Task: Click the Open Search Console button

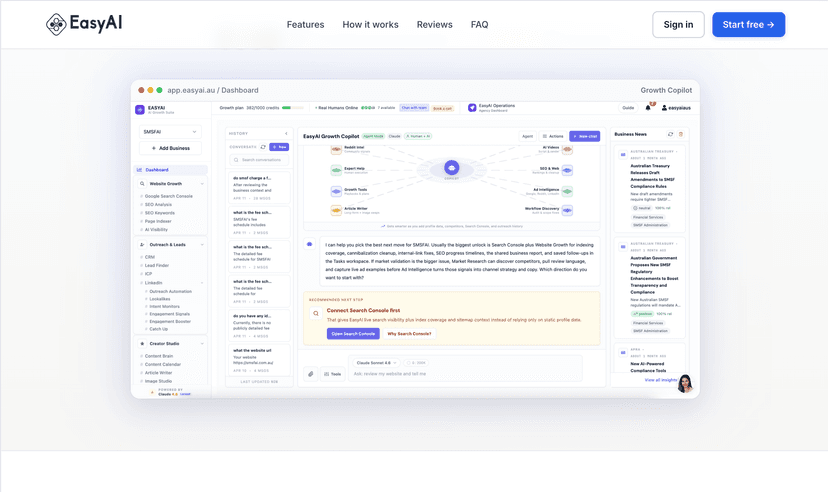Action: tap(353, 334)
